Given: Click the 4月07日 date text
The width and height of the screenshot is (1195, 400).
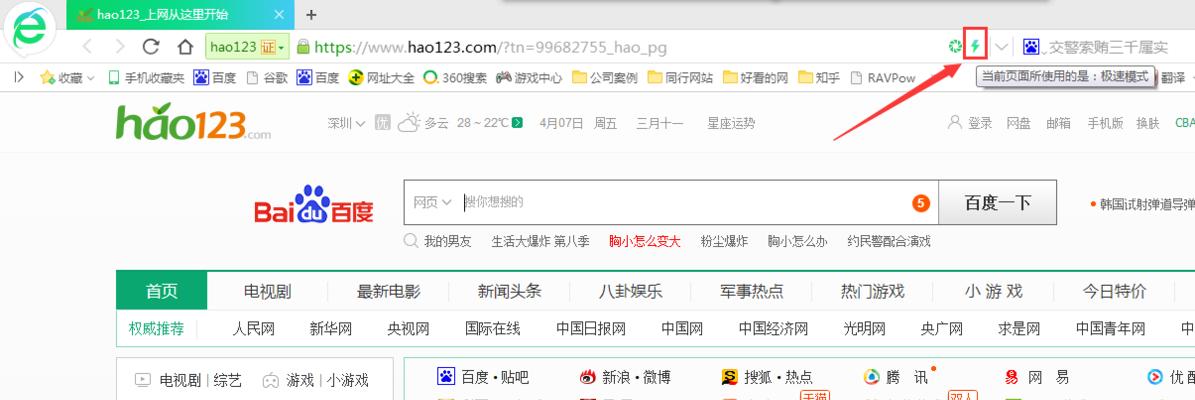Looking at the screenshot, I should pos(561,123).
